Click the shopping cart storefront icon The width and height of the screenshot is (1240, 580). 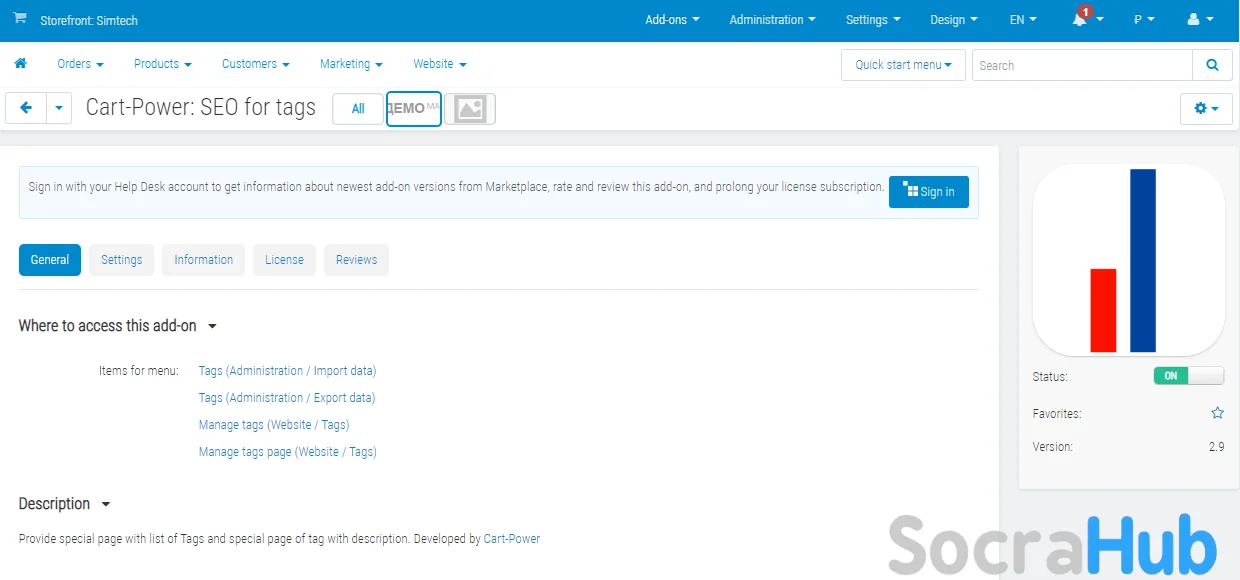(x=20, y=19)
